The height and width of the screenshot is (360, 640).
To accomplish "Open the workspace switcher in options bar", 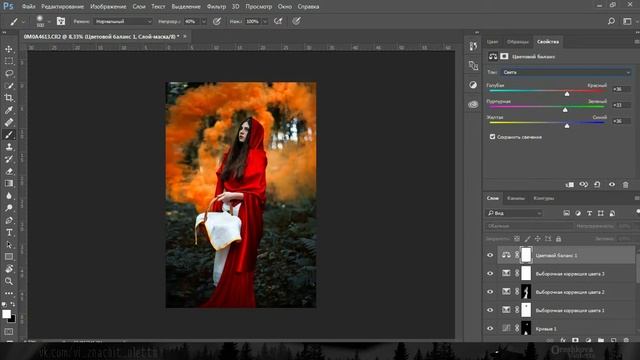I will click(627, 21).
